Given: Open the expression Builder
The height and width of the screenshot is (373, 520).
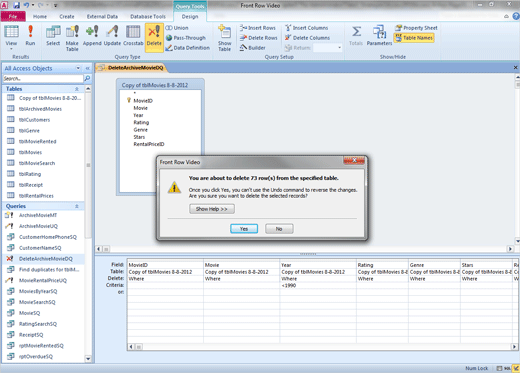Looking at the screenshot, I should [x=253, y=48].
